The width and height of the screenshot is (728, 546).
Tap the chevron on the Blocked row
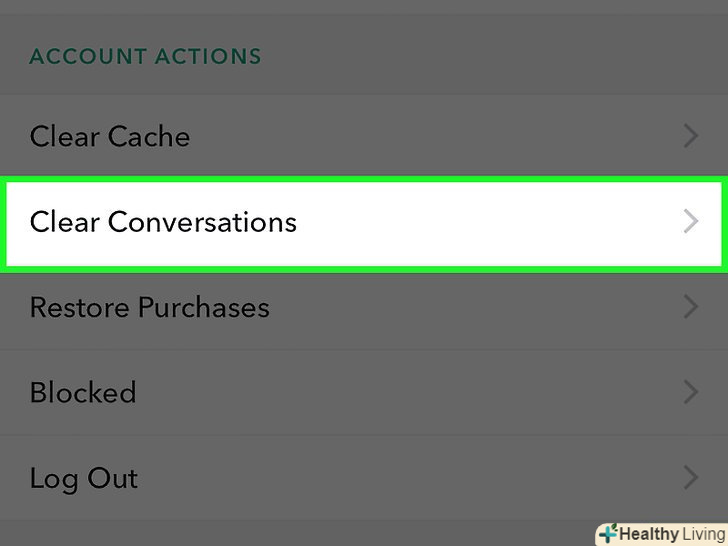point(690,392)
